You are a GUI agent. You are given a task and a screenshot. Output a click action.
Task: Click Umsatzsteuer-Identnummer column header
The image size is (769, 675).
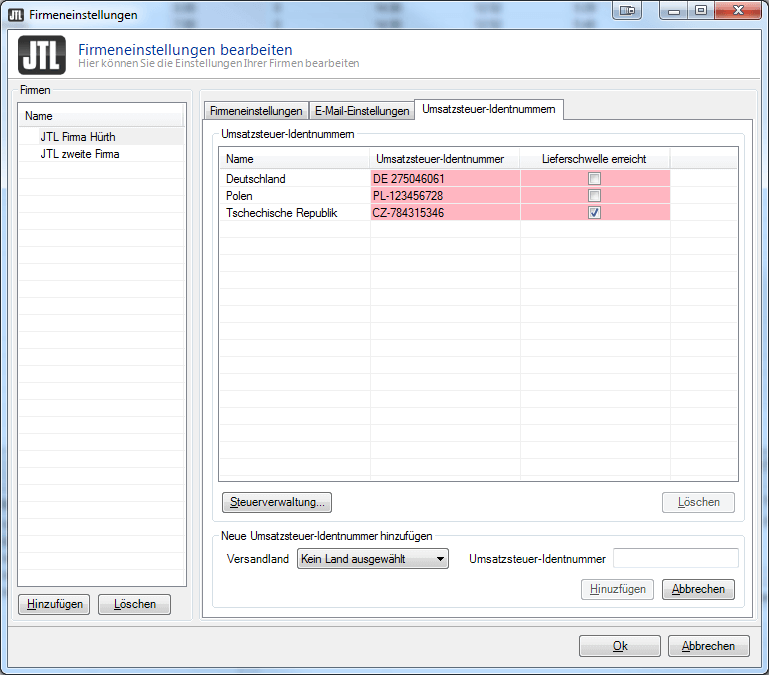coord(445,159)
